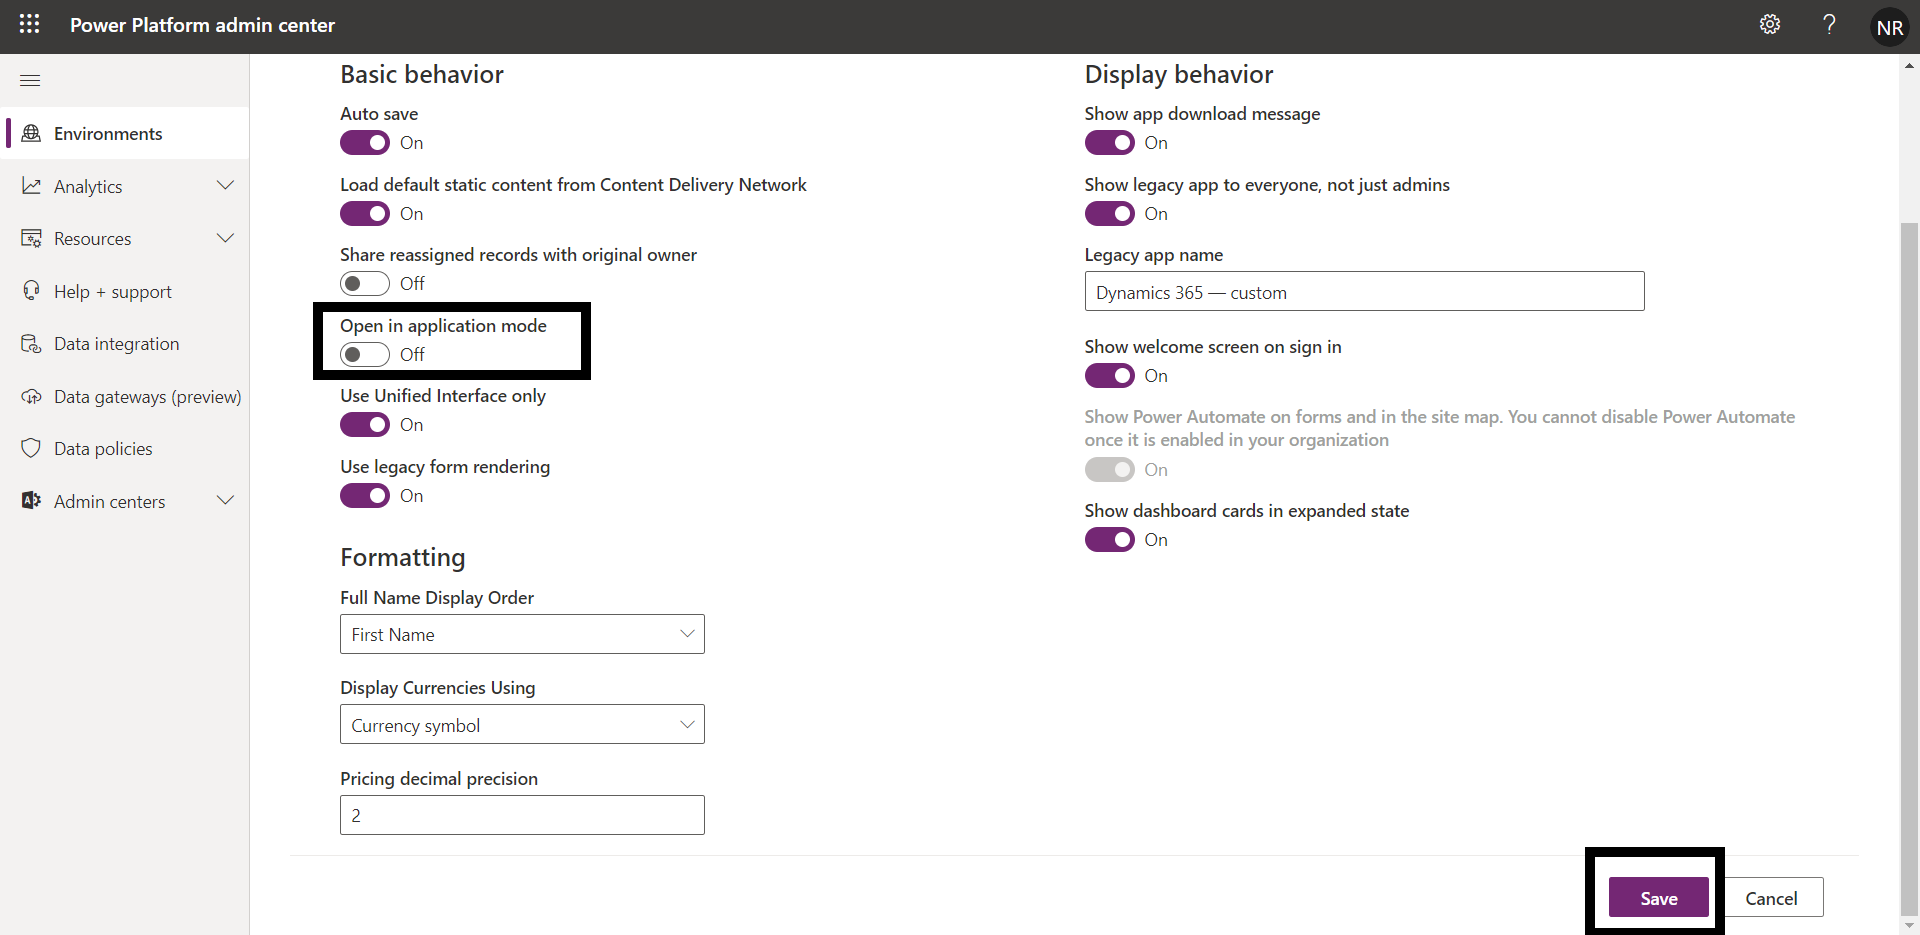Image resolution: width=1920 pixels, height=935 pixels.
Task: Open the Analytics sidebar item
Action: tap(89, 186)
